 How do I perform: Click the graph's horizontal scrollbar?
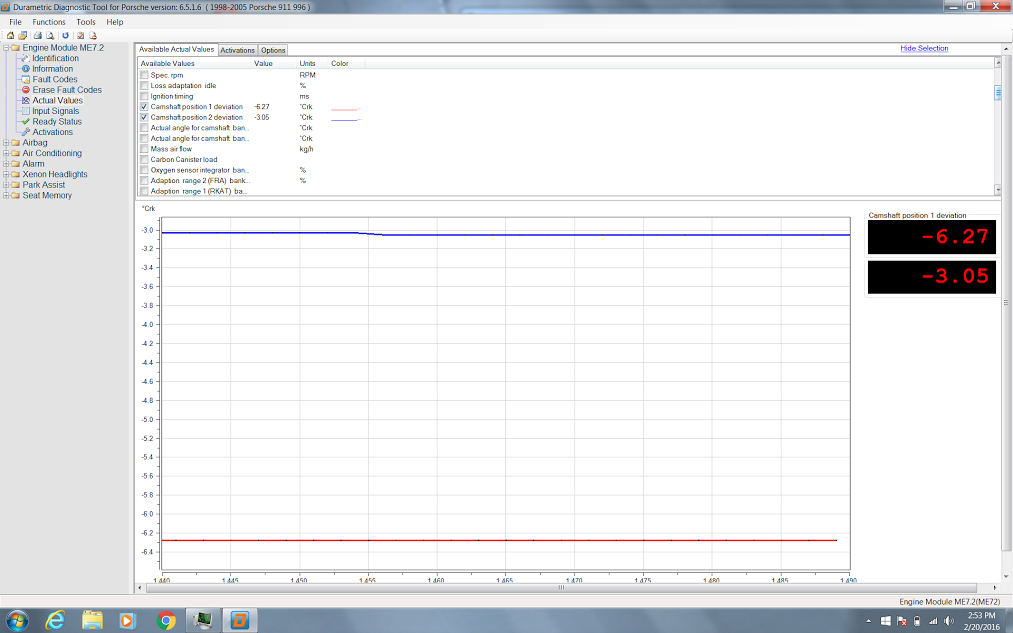(560, 588)
